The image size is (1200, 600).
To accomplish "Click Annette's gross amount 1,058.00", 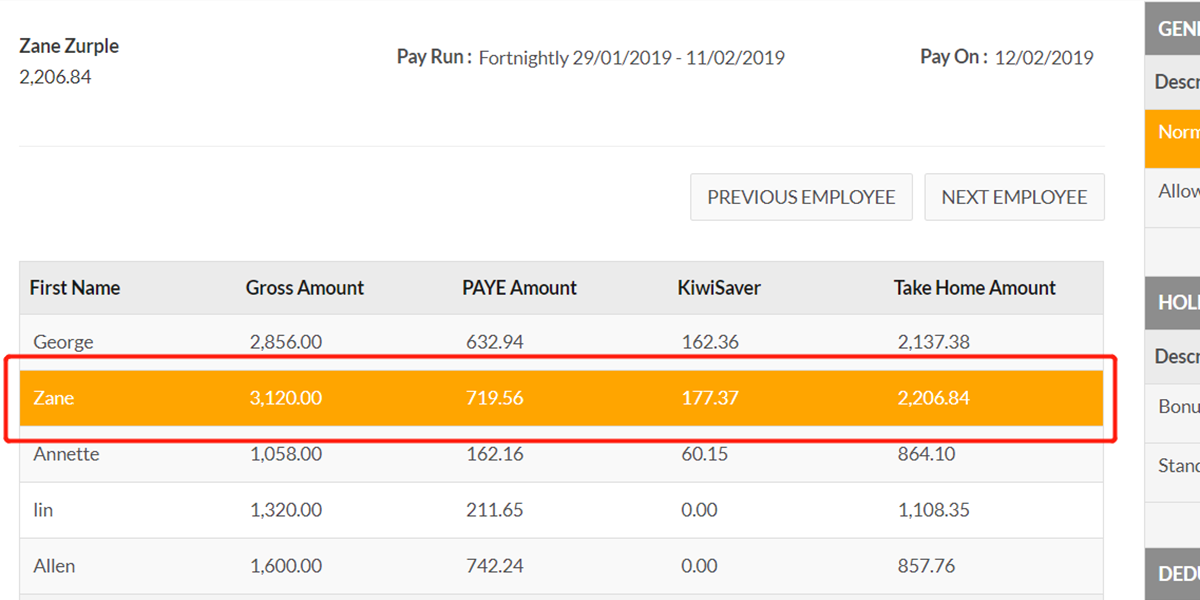I will tap(286, 454).
